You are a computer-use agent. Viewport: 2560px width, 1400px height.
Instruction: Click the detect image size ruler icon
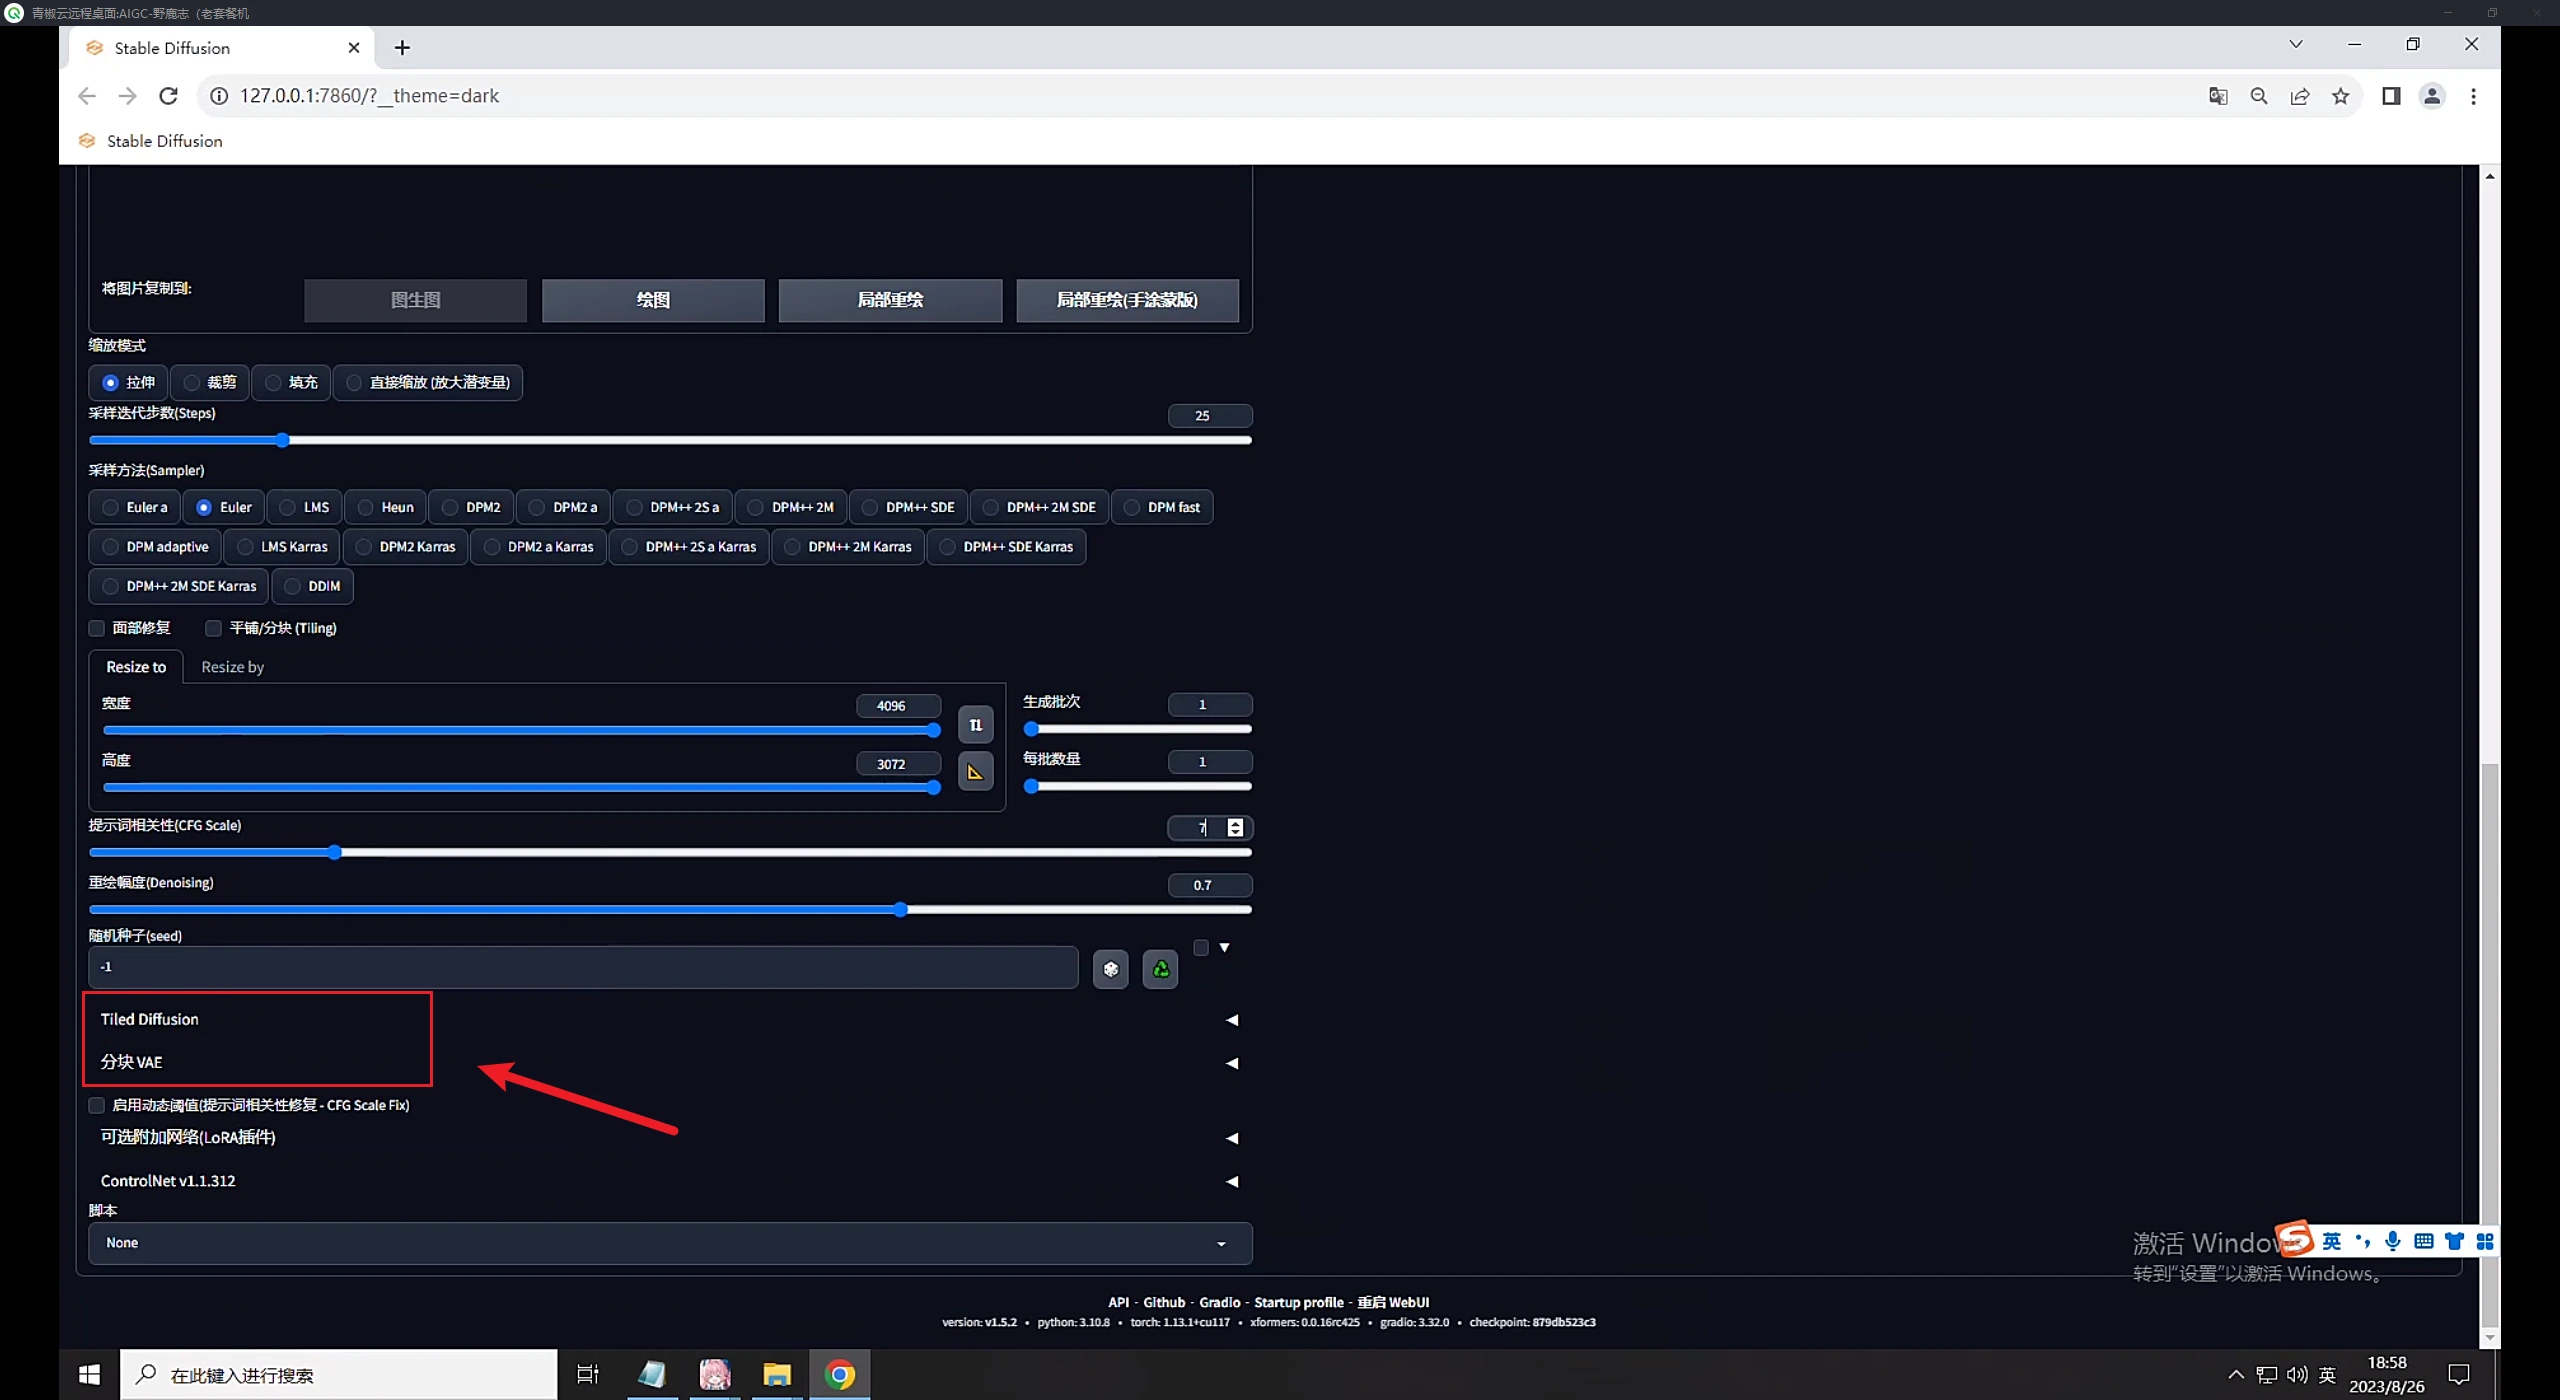975,772
